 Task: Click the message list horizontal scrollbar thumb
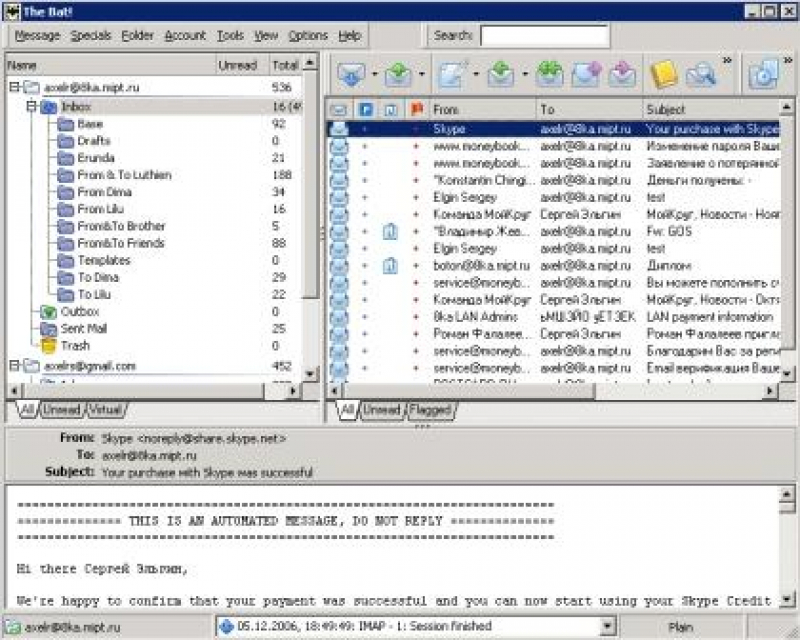[469, 391]
